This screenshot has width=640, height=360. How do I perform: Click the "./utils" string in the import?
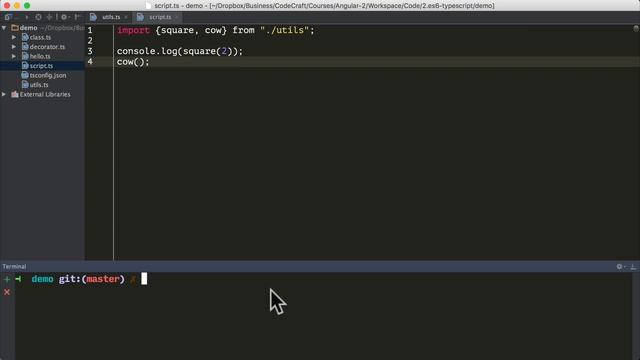pos(284,30)
